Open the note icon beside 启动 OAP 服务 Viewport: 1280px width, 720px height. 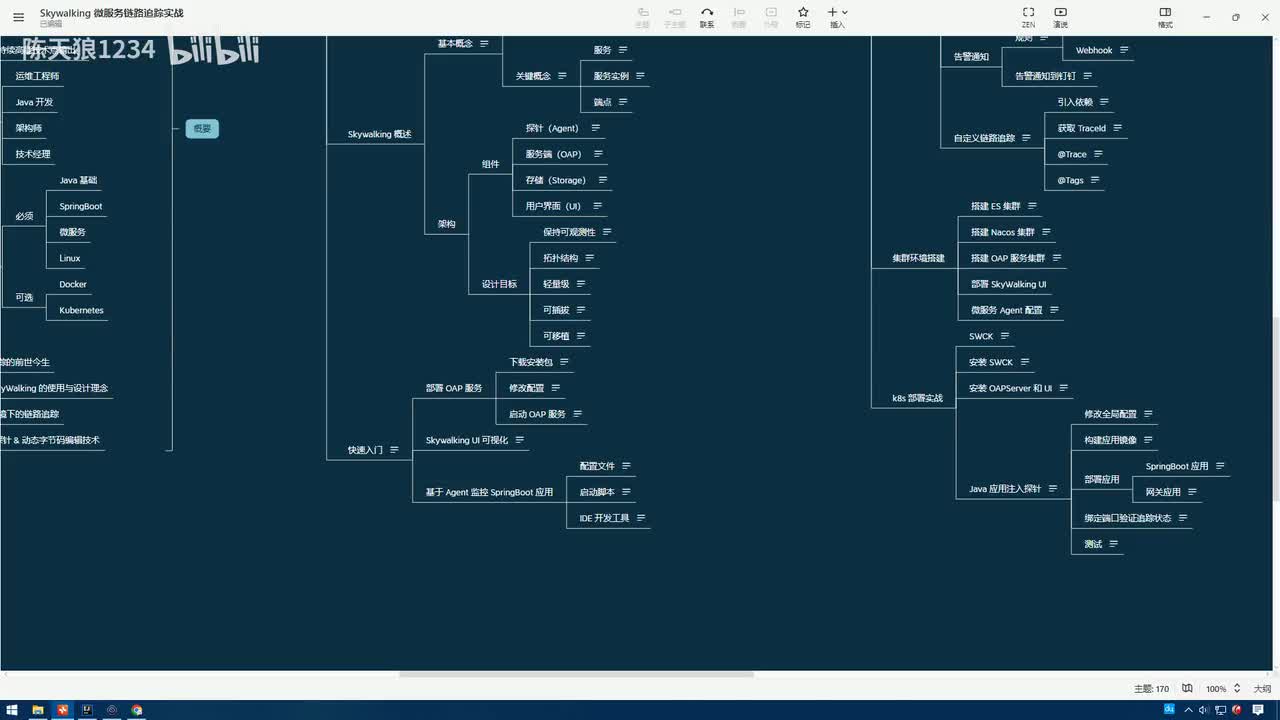pos(578,414)
